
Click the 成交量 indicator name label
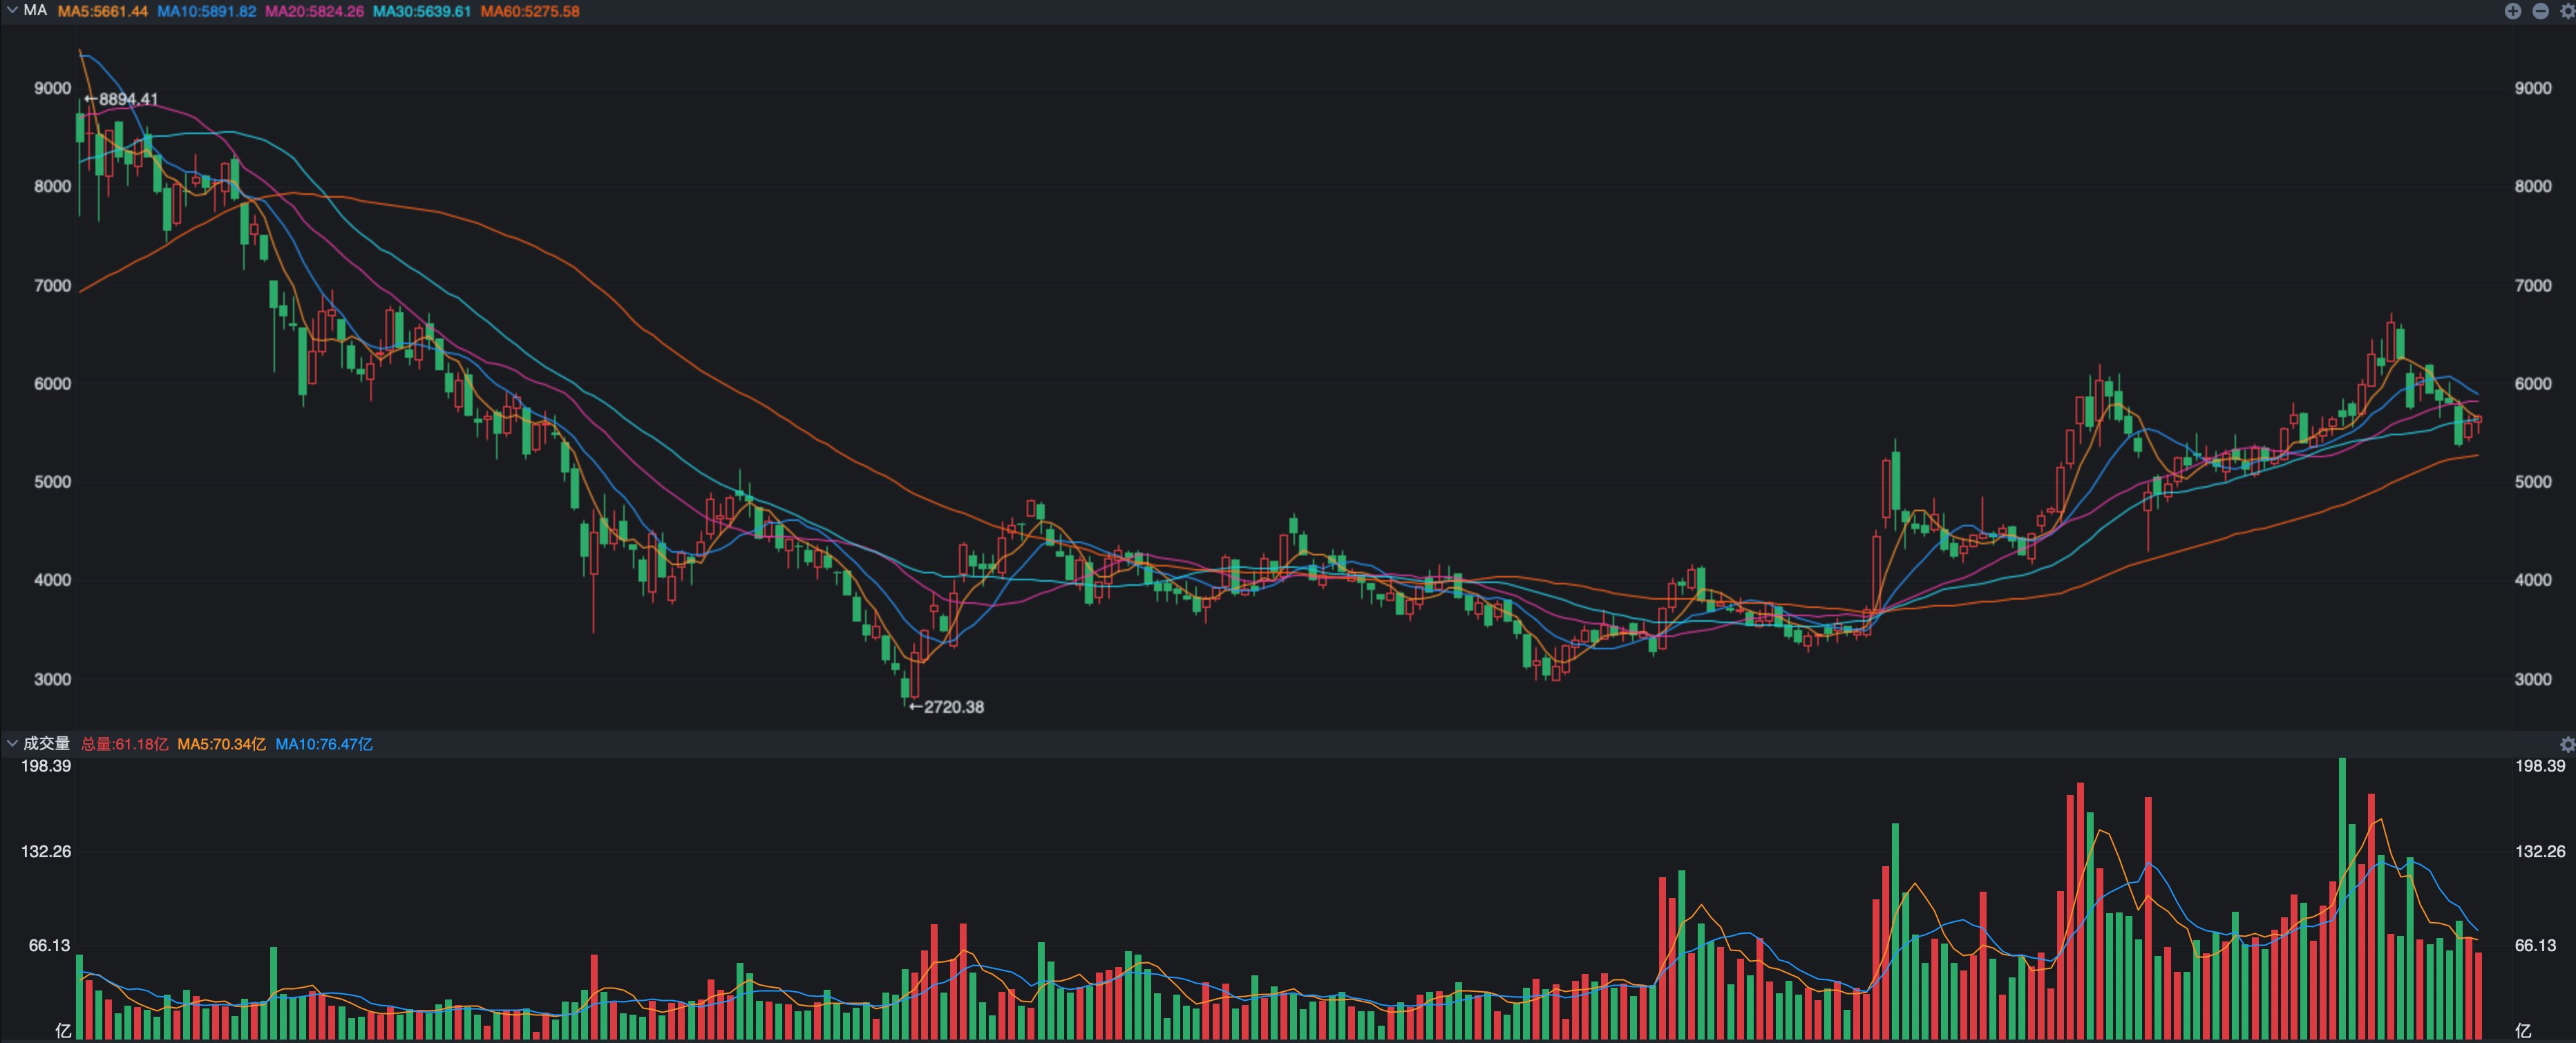(x=46, y=743)
